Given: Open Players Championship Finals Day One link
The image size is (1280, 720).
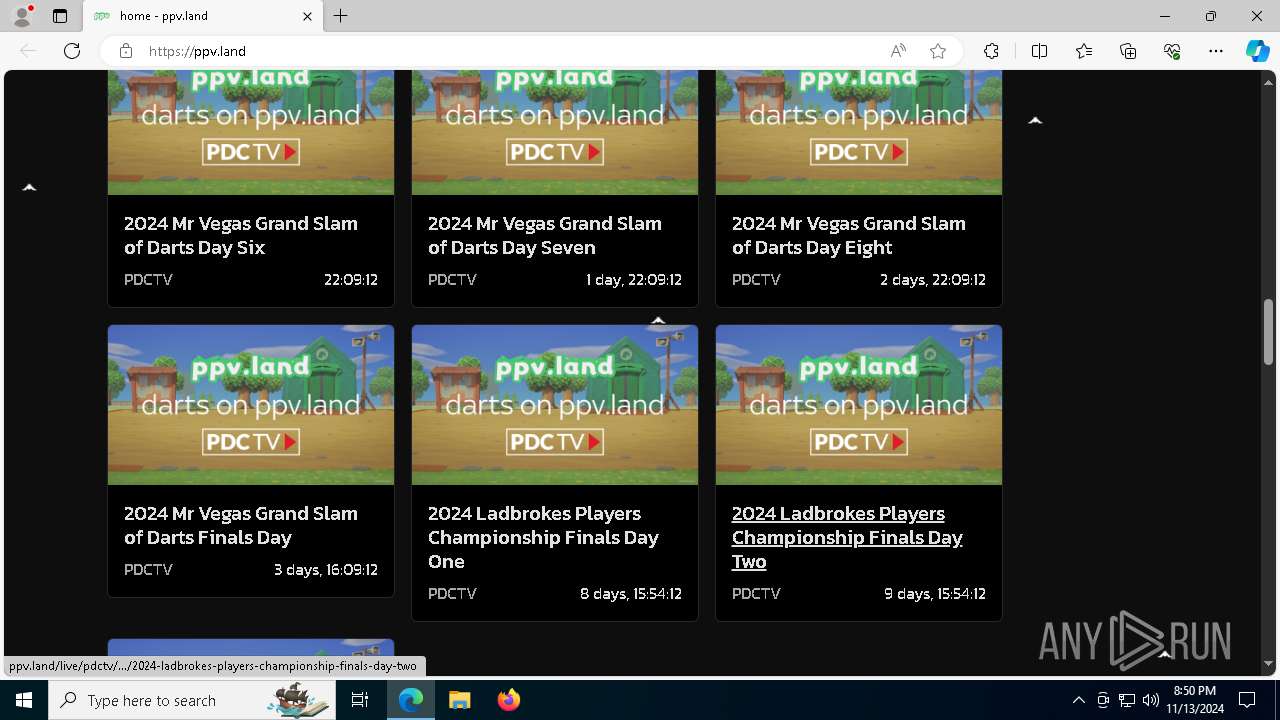Looking at the screenshot, I should coord(543,538).
